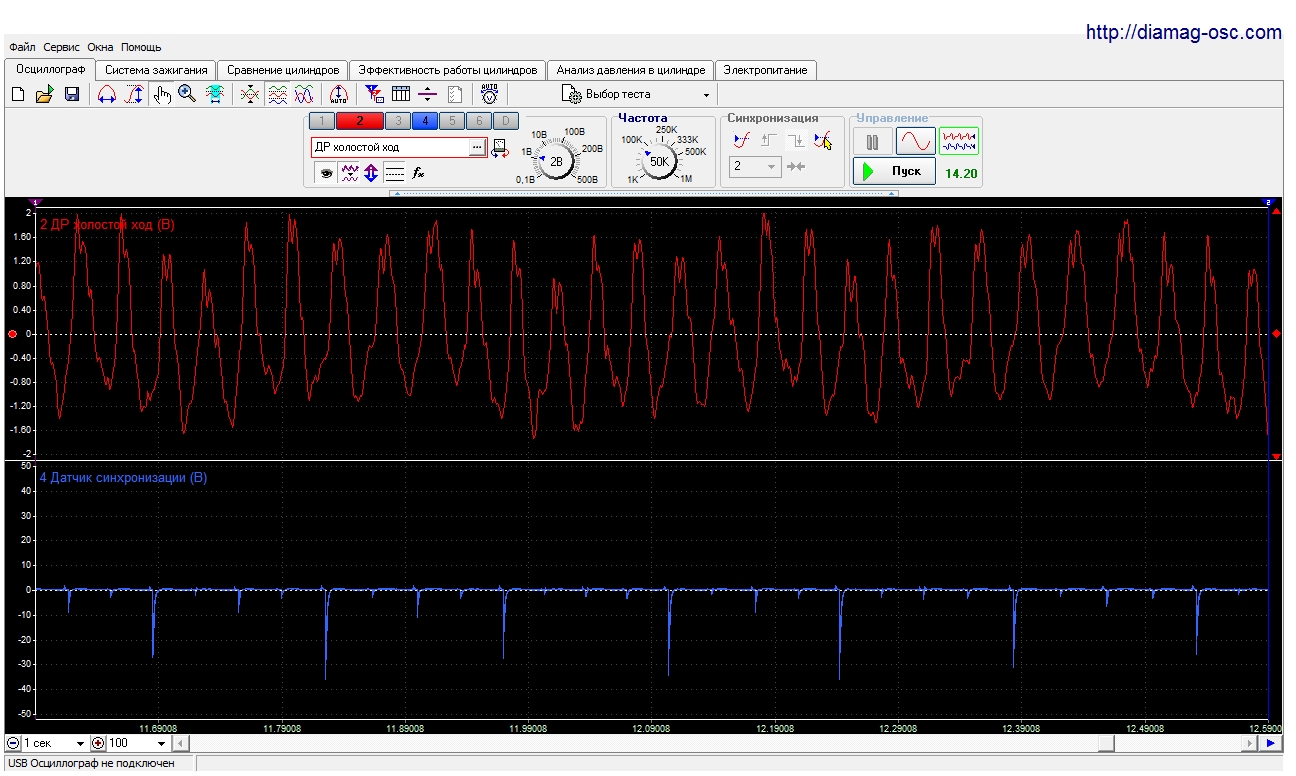The width and height of the screenshot is (1296, 776).
Task: Open the table grid view icon
Action: coord(401,94)
